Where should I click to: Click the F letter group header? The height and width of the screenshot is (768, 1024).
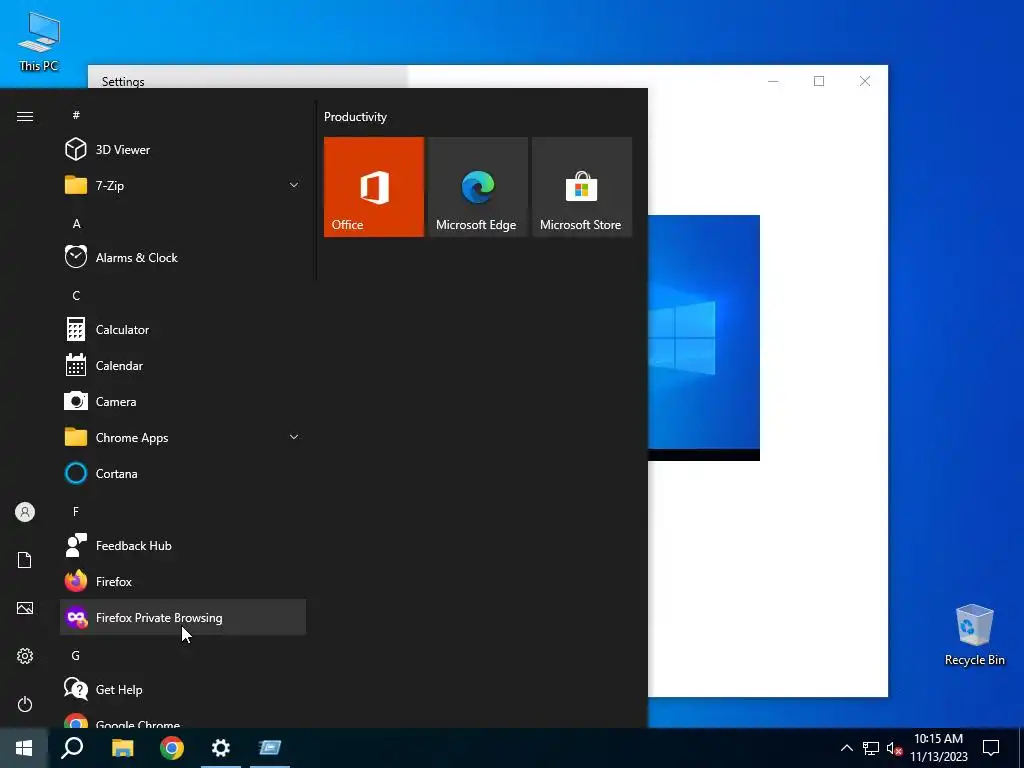click(76, 511)
